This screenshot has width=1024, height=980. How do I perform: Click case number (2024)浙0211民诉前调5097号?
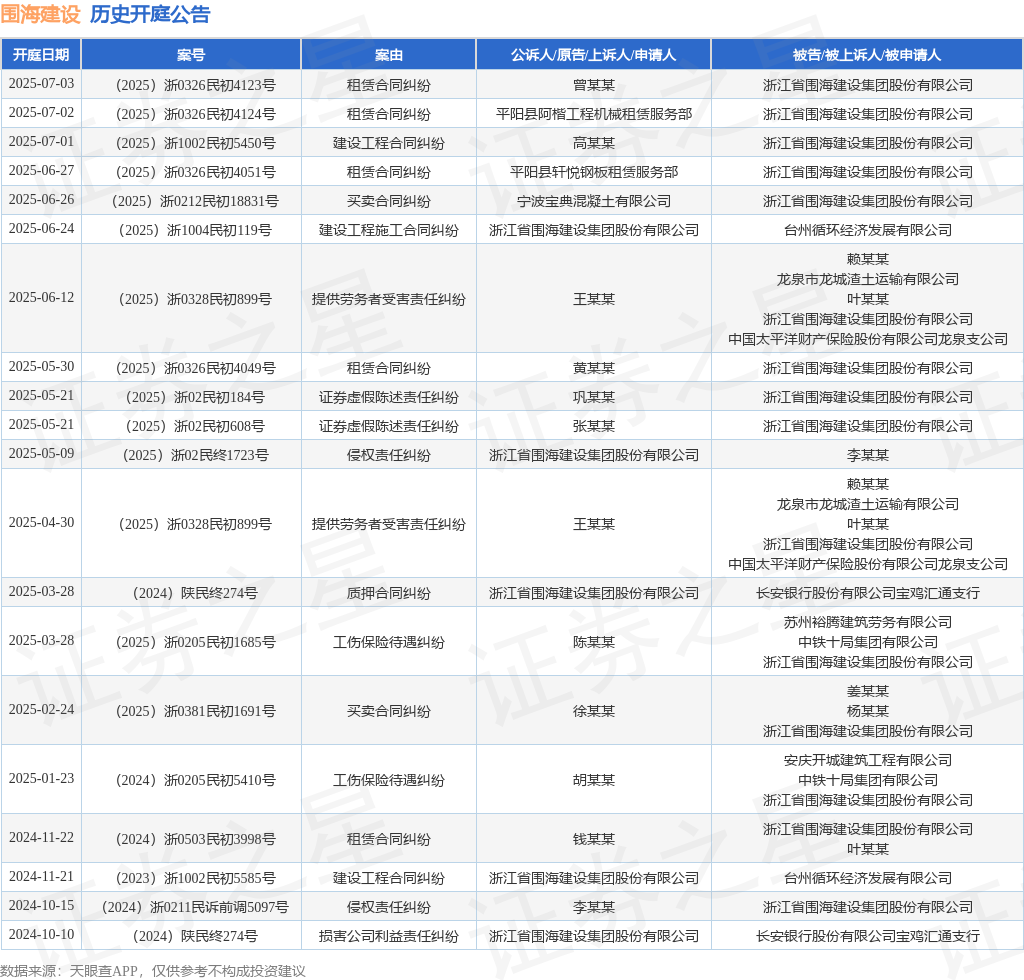point(195,907)
